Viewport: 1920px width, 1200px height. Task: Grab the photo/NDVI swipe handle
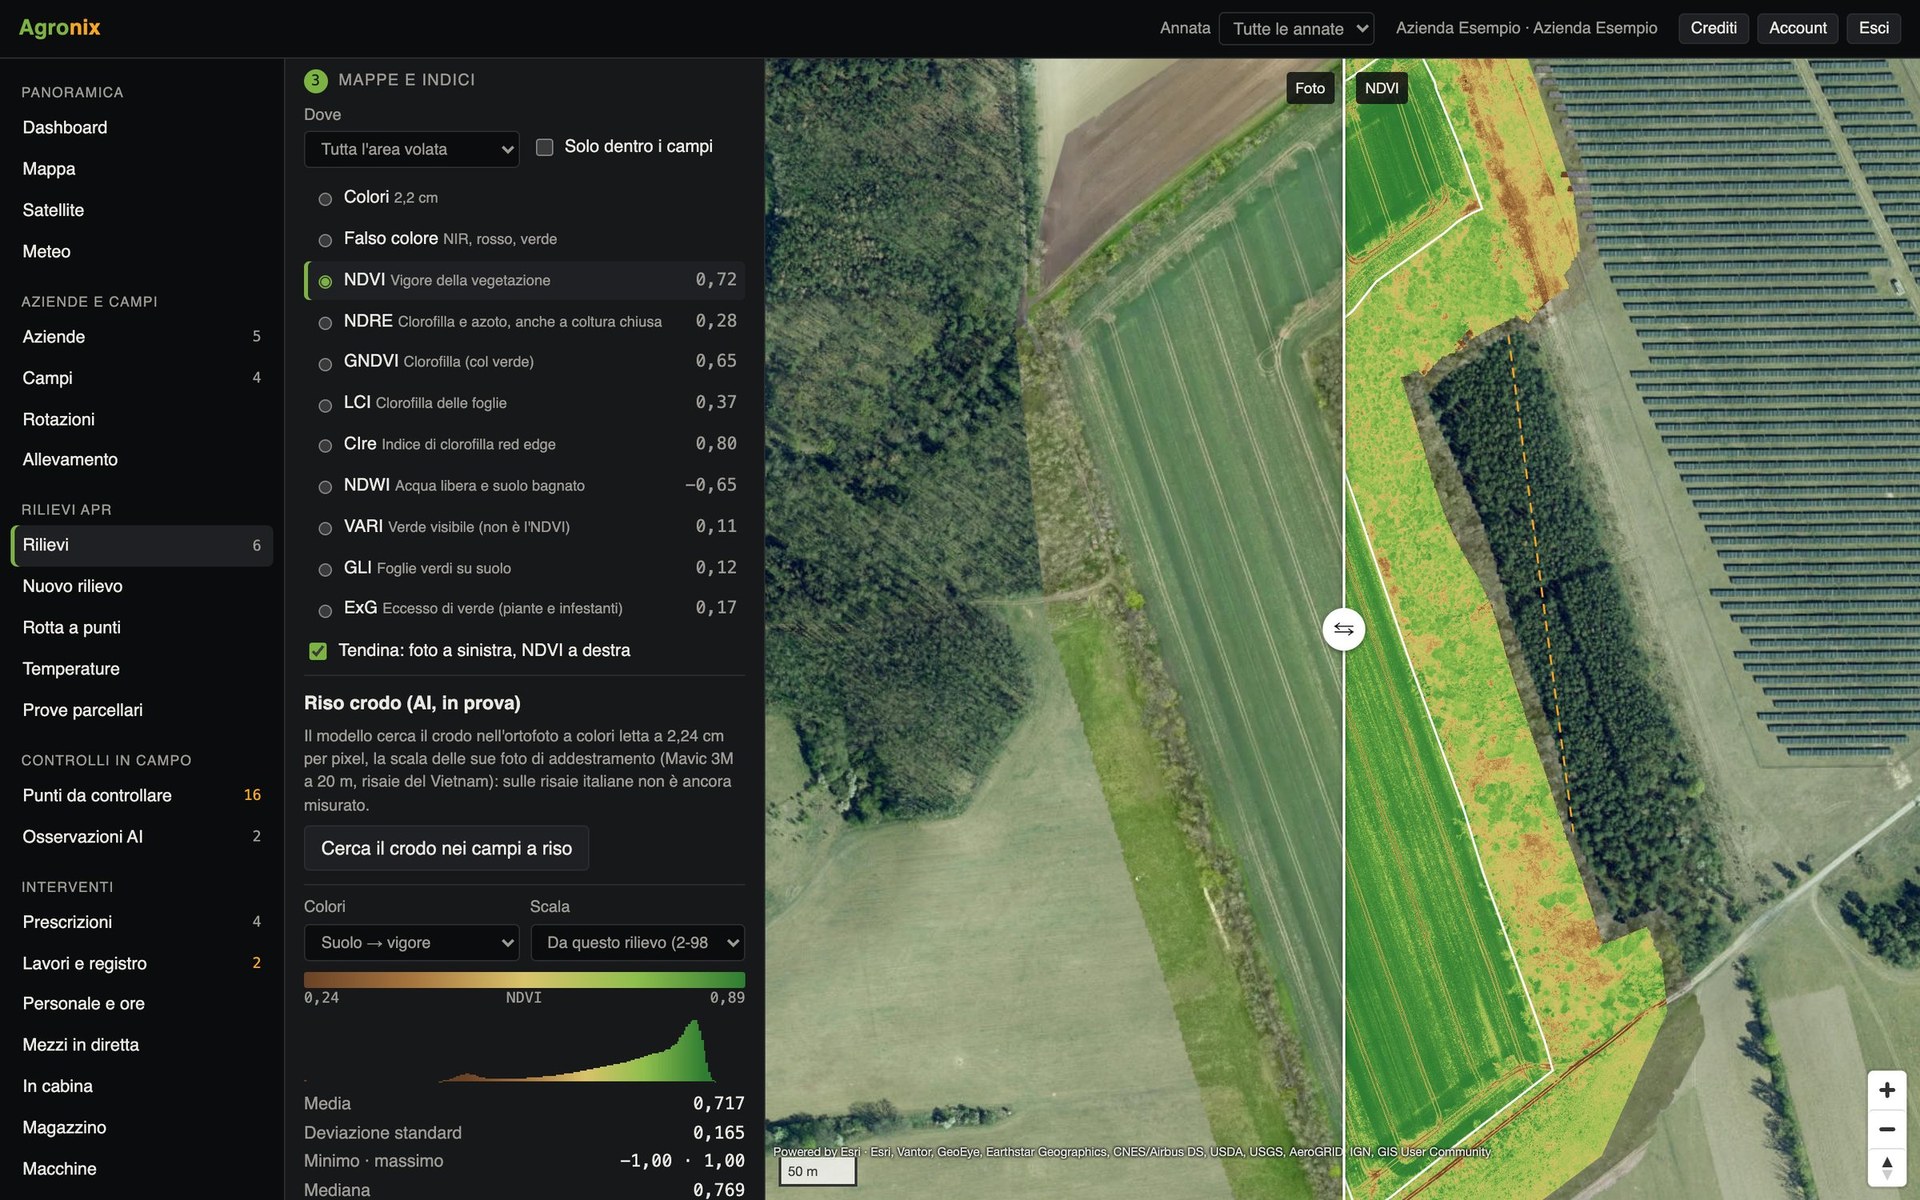1343,629
